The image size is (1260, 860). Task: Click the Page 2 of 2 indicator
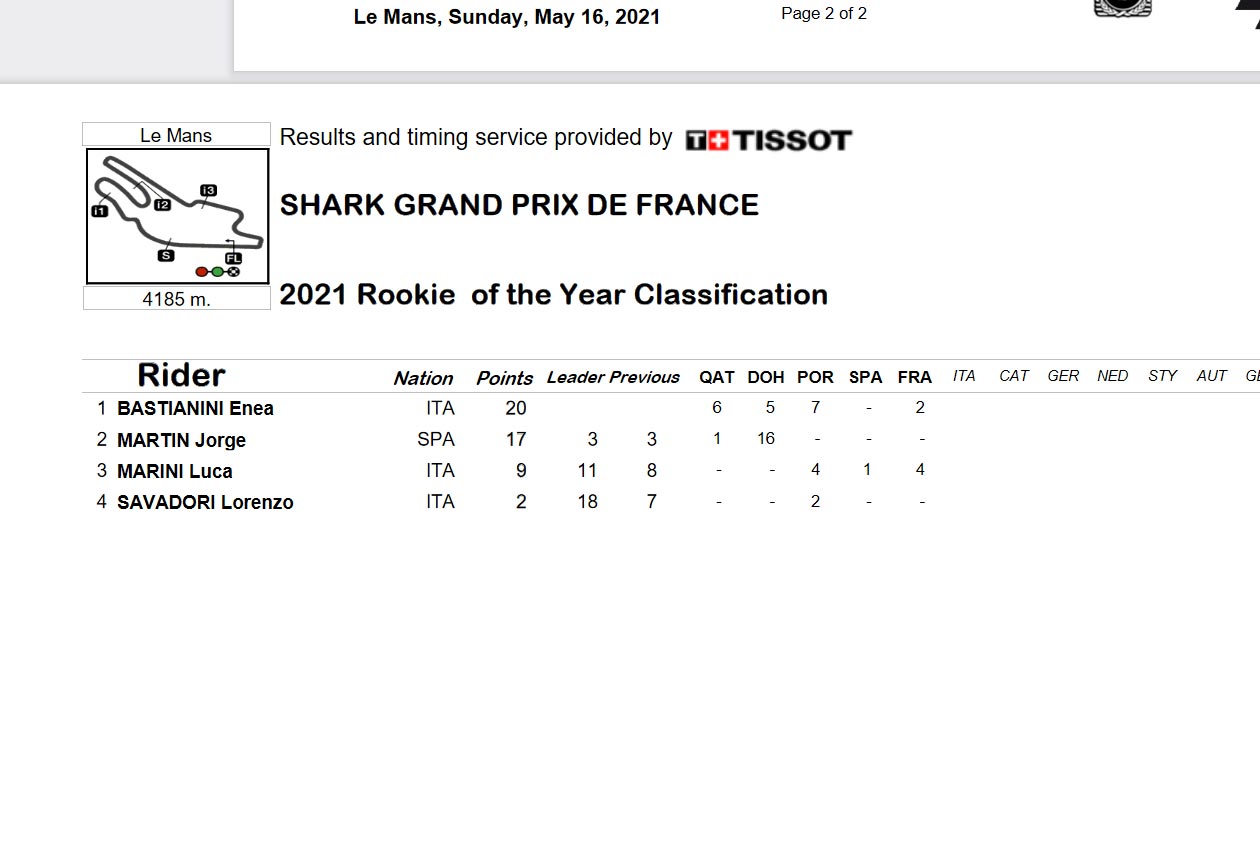[824, 14]
